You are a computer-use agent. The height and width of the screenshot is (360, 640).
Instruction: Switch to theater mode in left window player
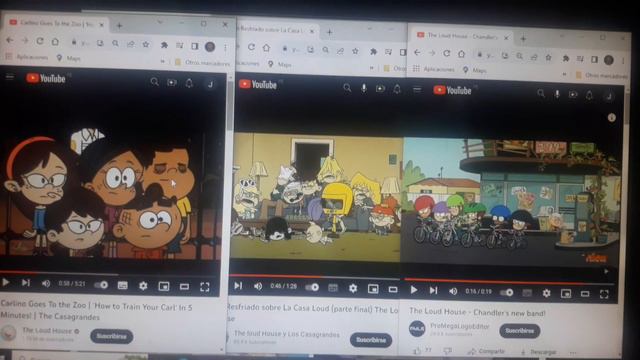184,287
